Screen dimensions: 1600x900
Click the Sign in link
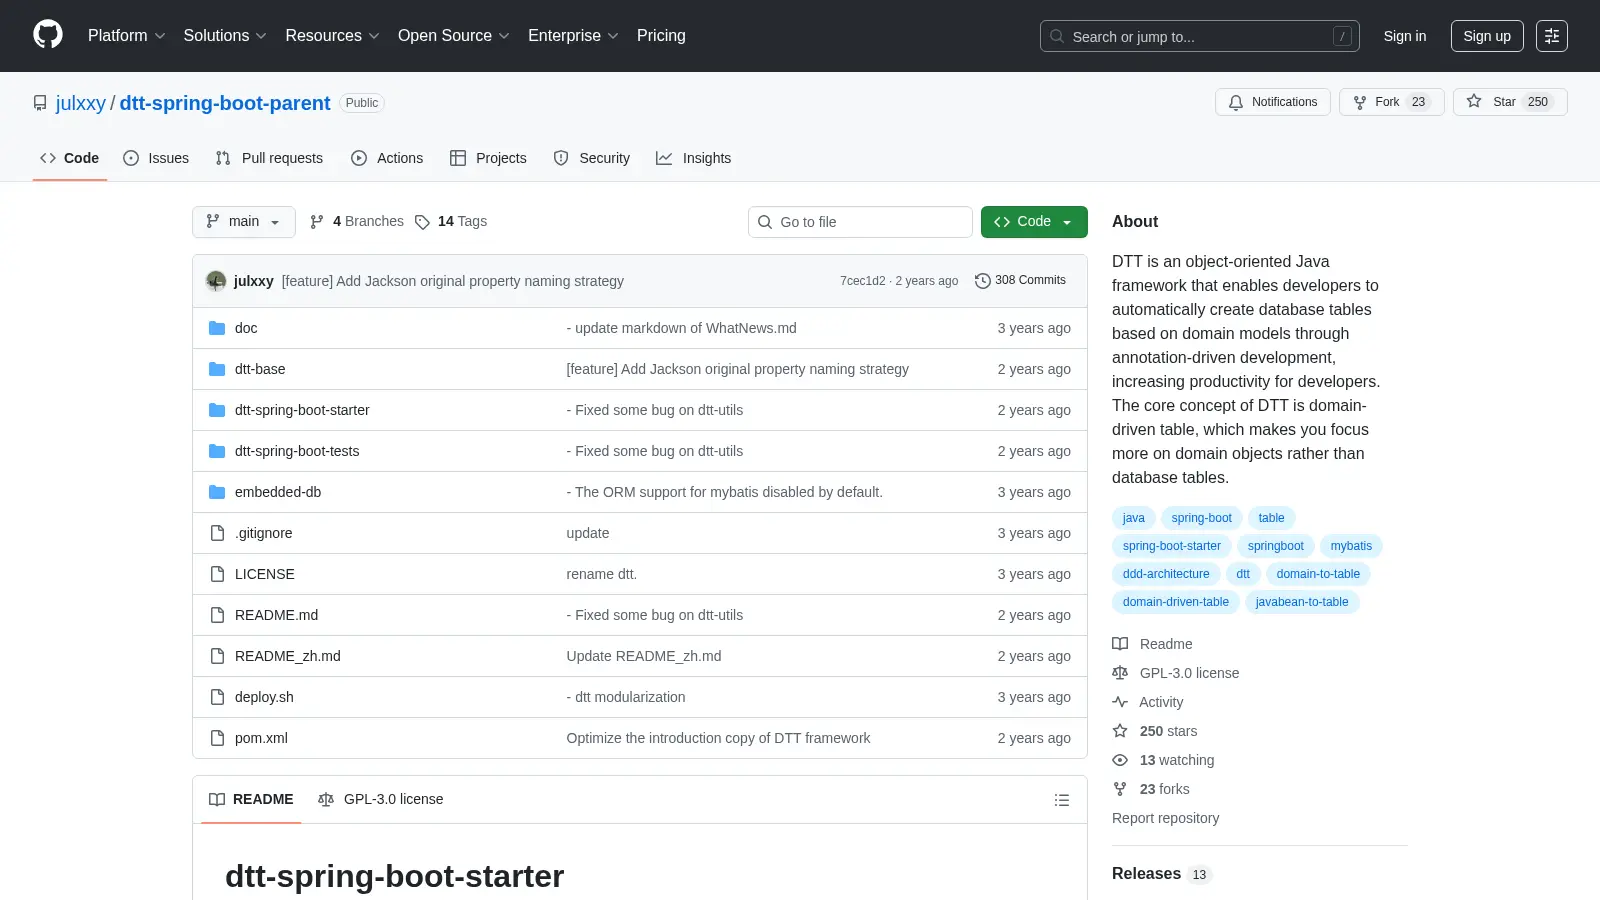coord(1405,36)
